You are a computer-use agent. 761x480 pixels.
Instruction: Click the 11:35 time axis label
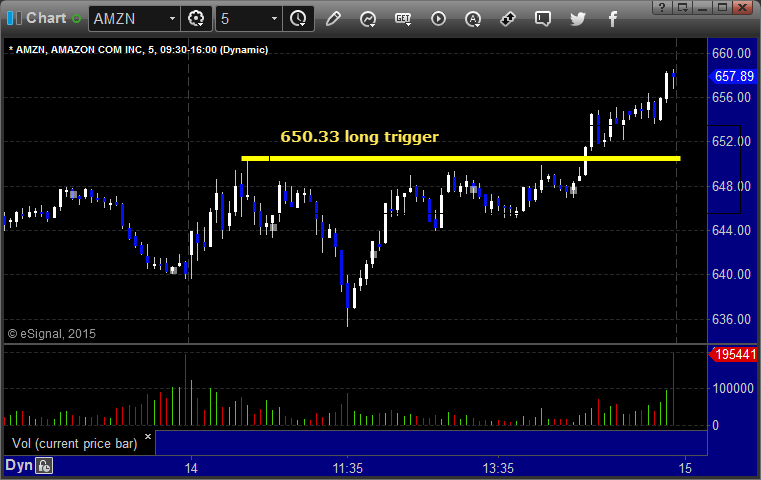coord(347,468)
